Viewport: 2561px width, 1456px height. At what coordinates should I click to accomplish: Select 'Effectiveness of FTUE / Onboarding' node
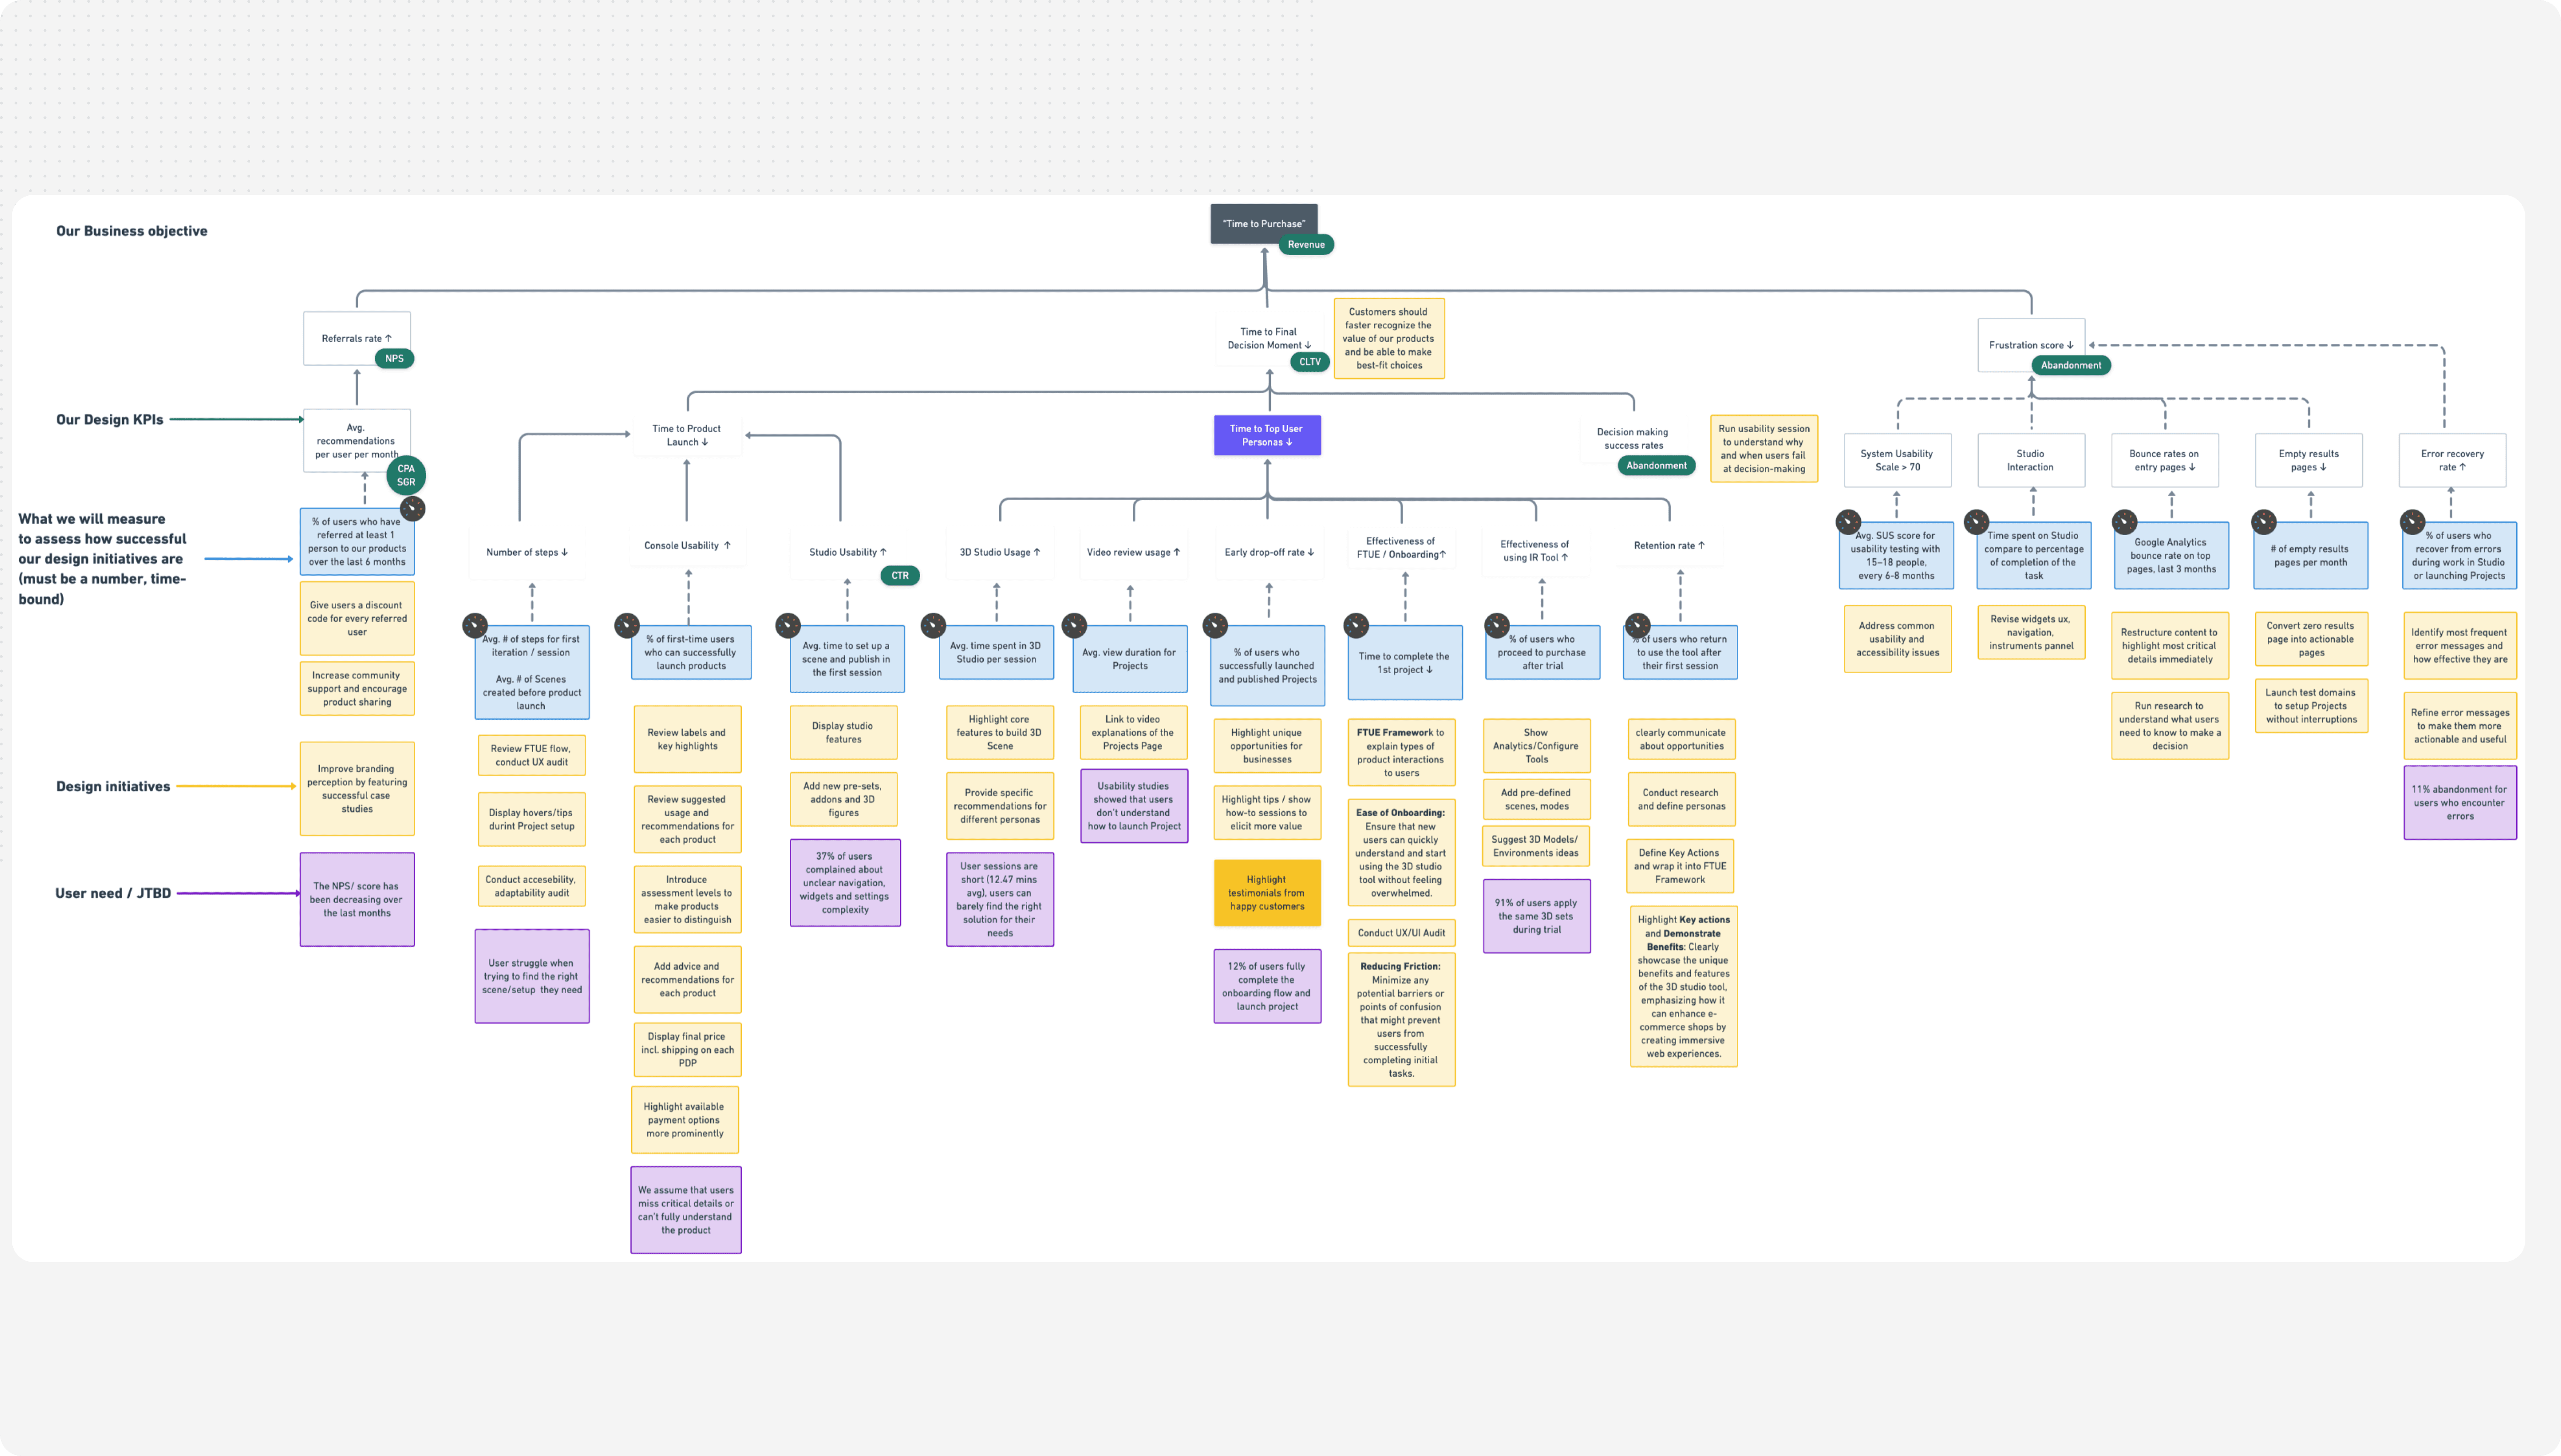[1401, 548]
